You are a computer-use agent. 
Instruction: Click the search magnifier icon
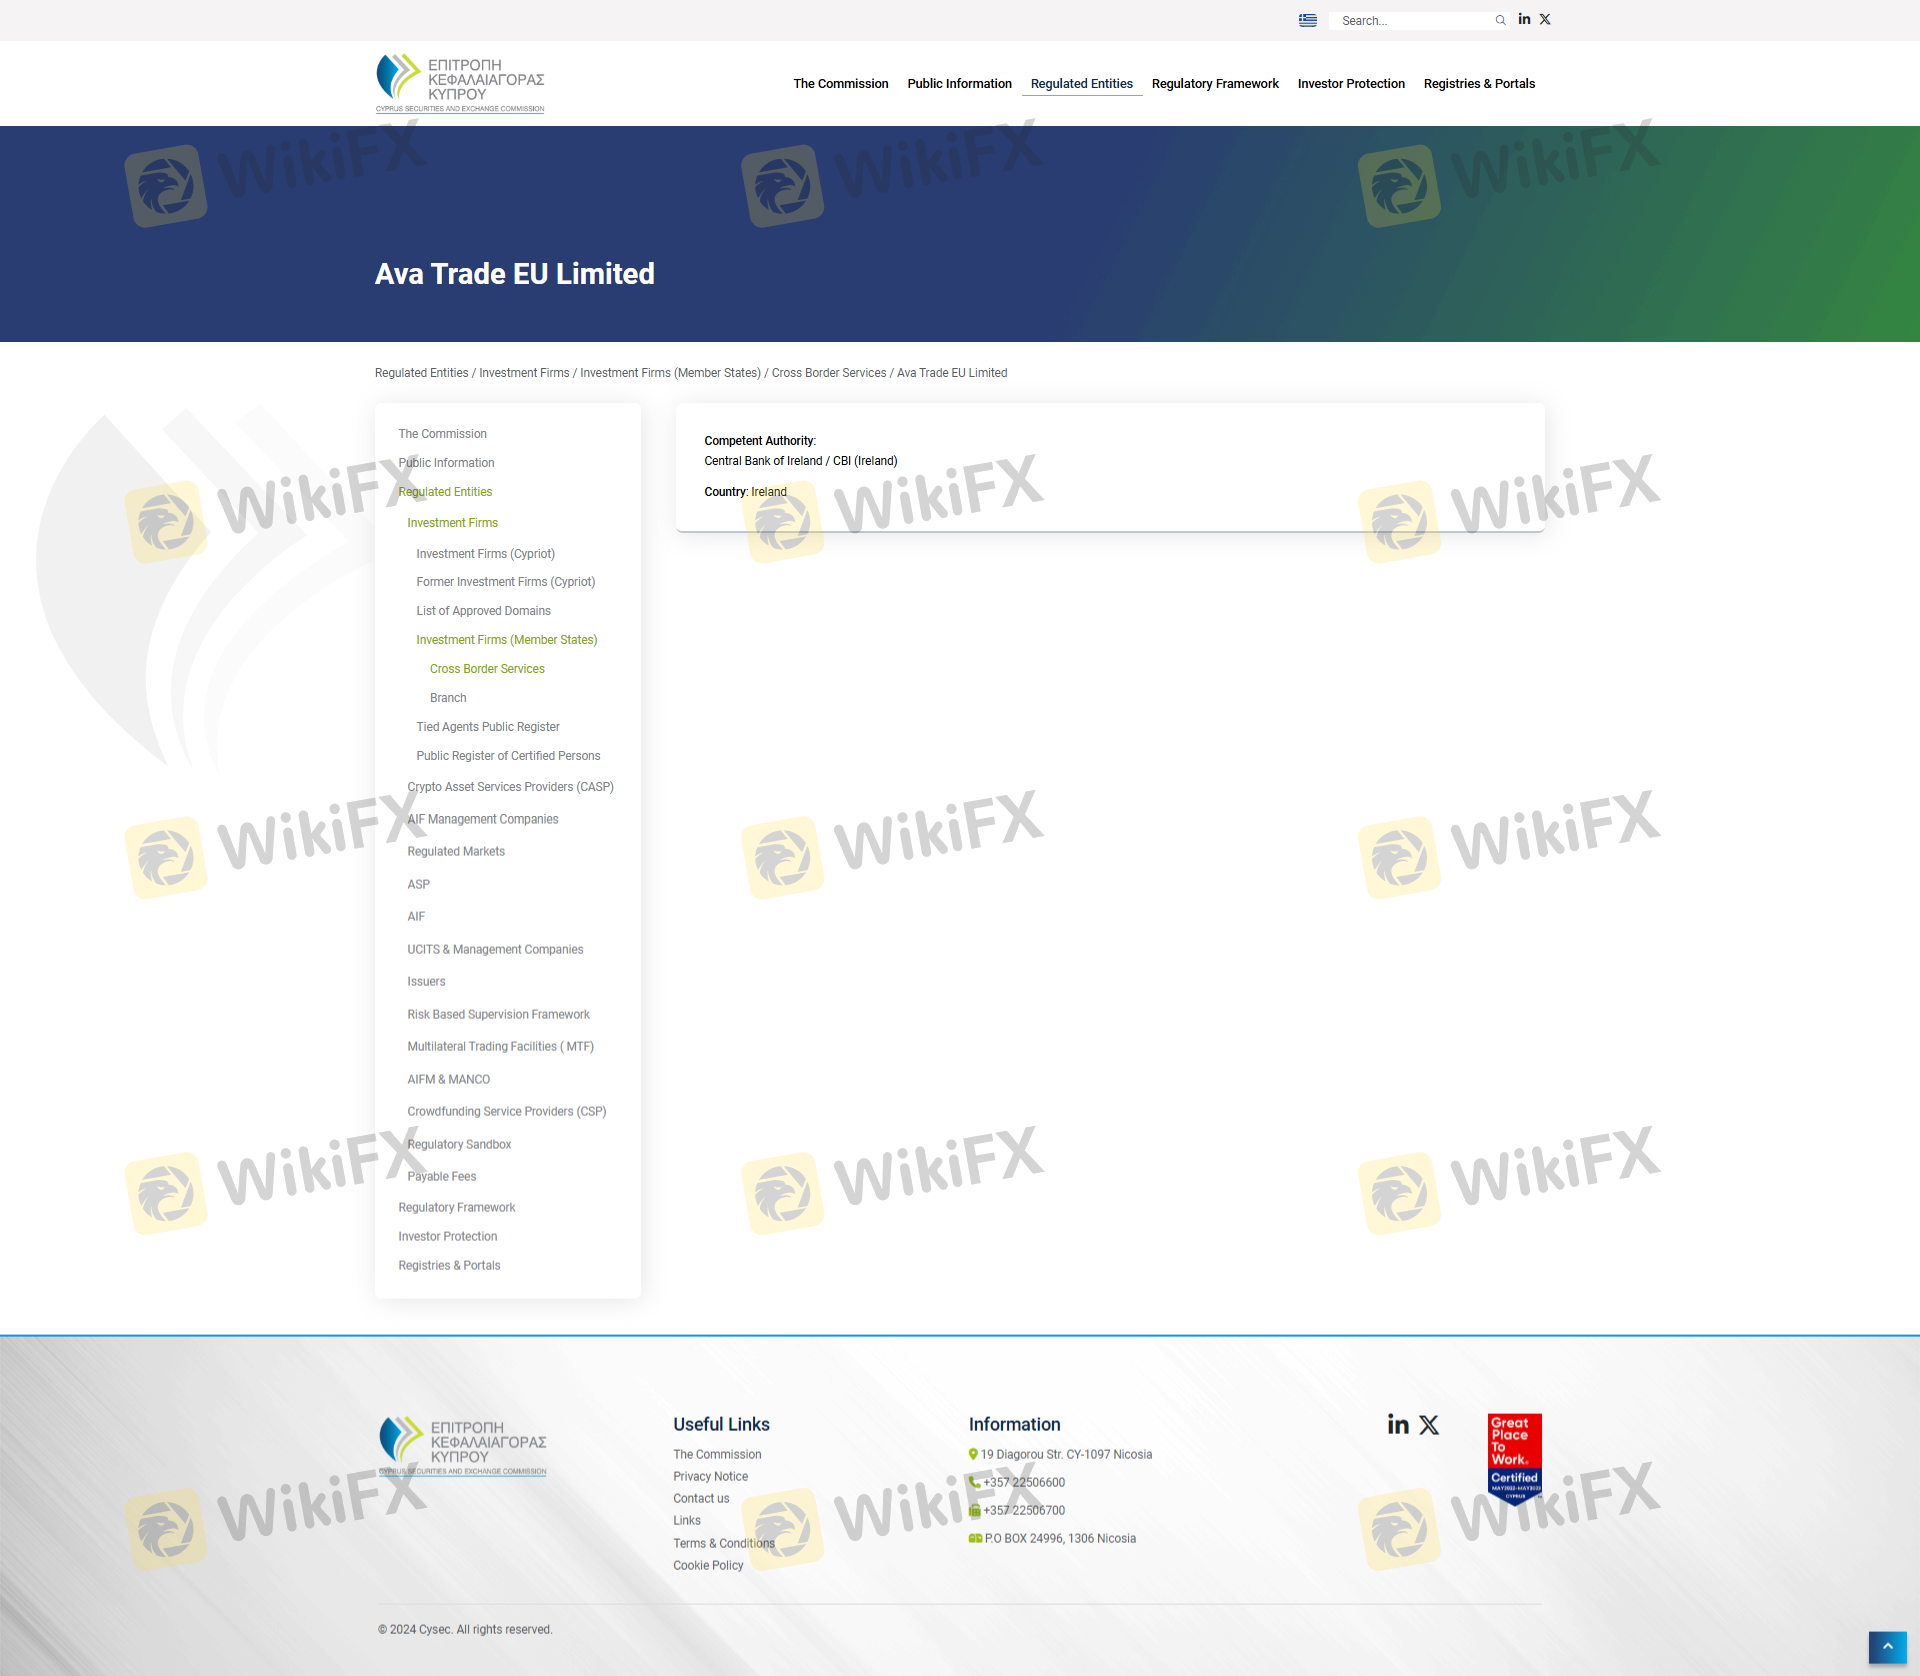click(x=1500, y=20)
